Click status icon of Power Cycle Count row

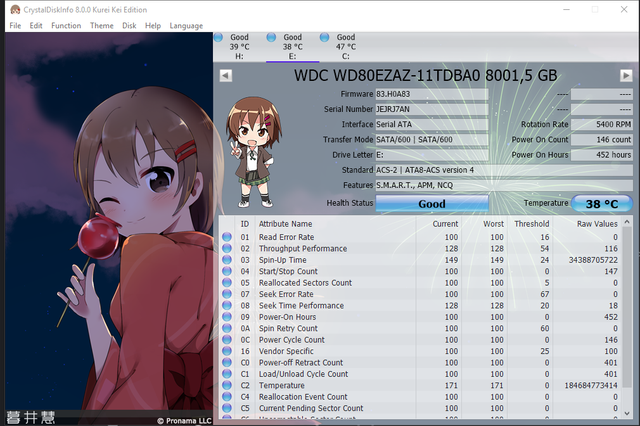pyautogui.click(x=227, y=340)
